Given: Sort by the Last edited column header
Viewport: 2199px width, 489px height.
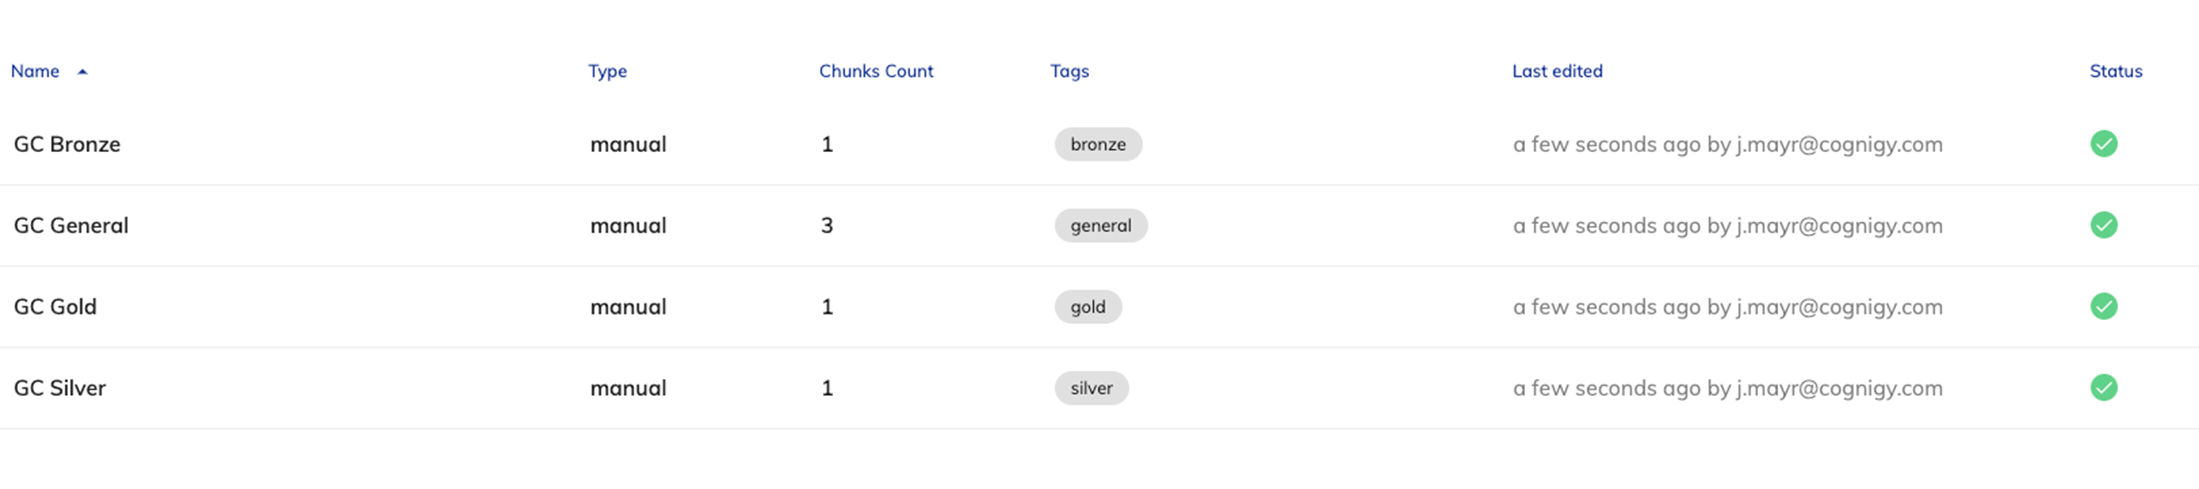Looking at the screenshot, I should [1557, 71].
